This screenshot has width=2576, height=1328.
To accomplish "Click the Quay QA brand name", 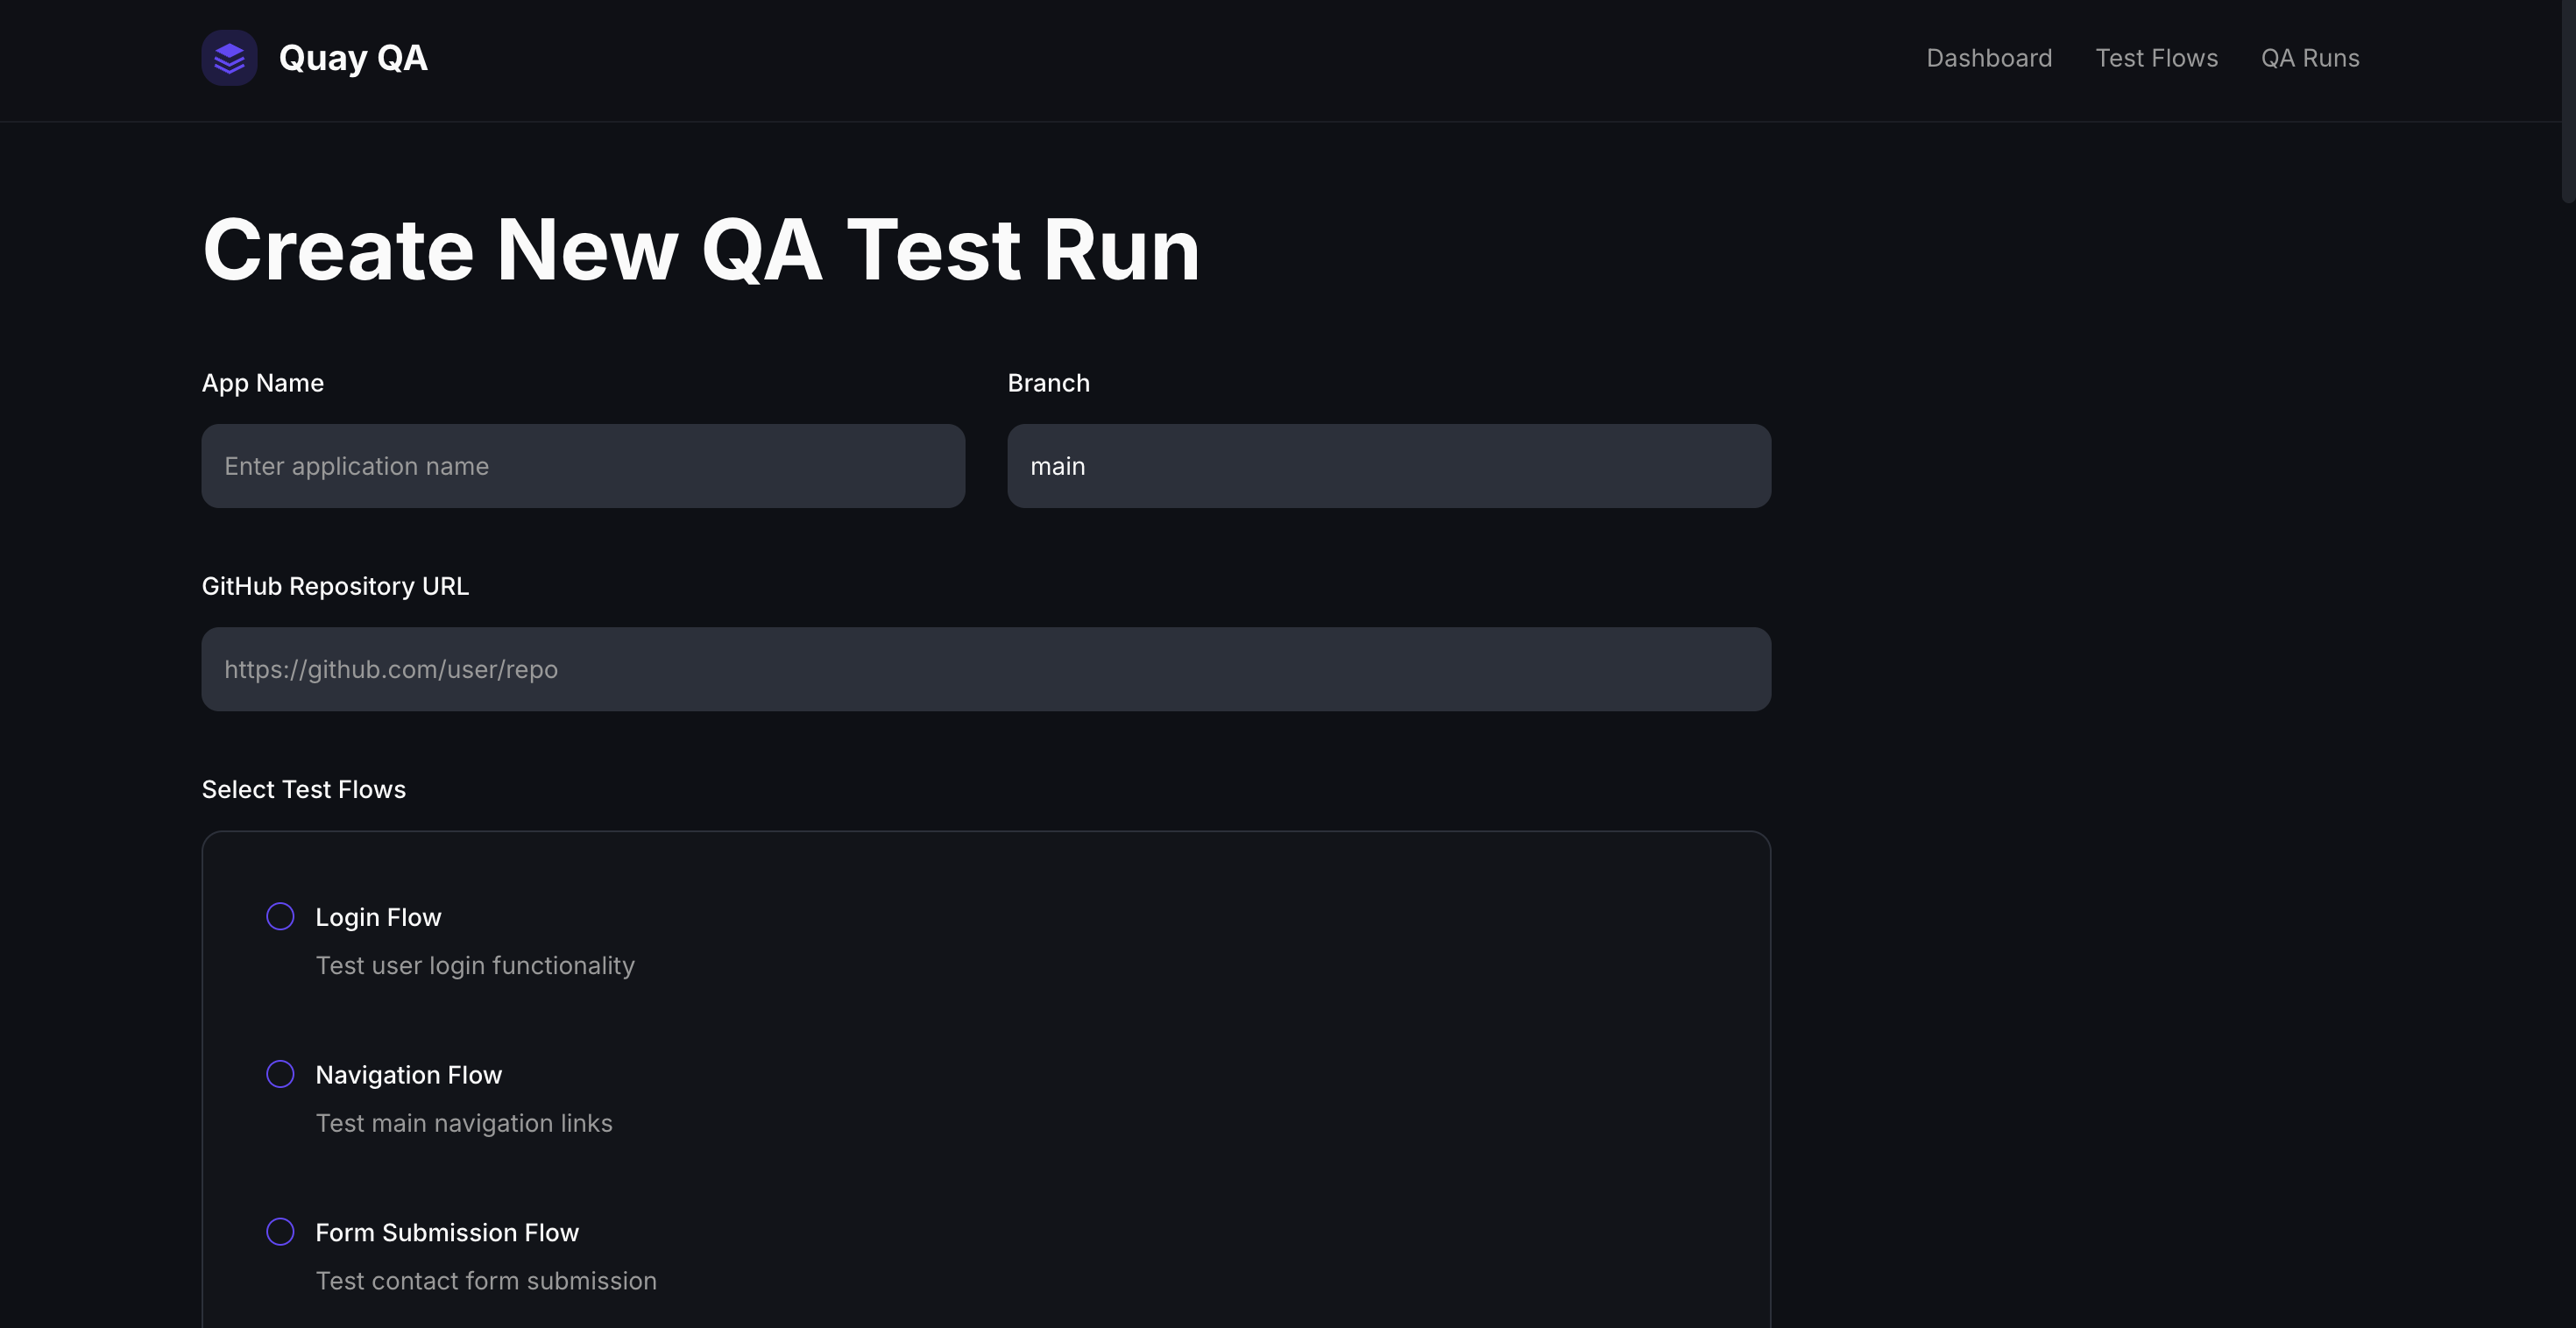I will point(353,58).
